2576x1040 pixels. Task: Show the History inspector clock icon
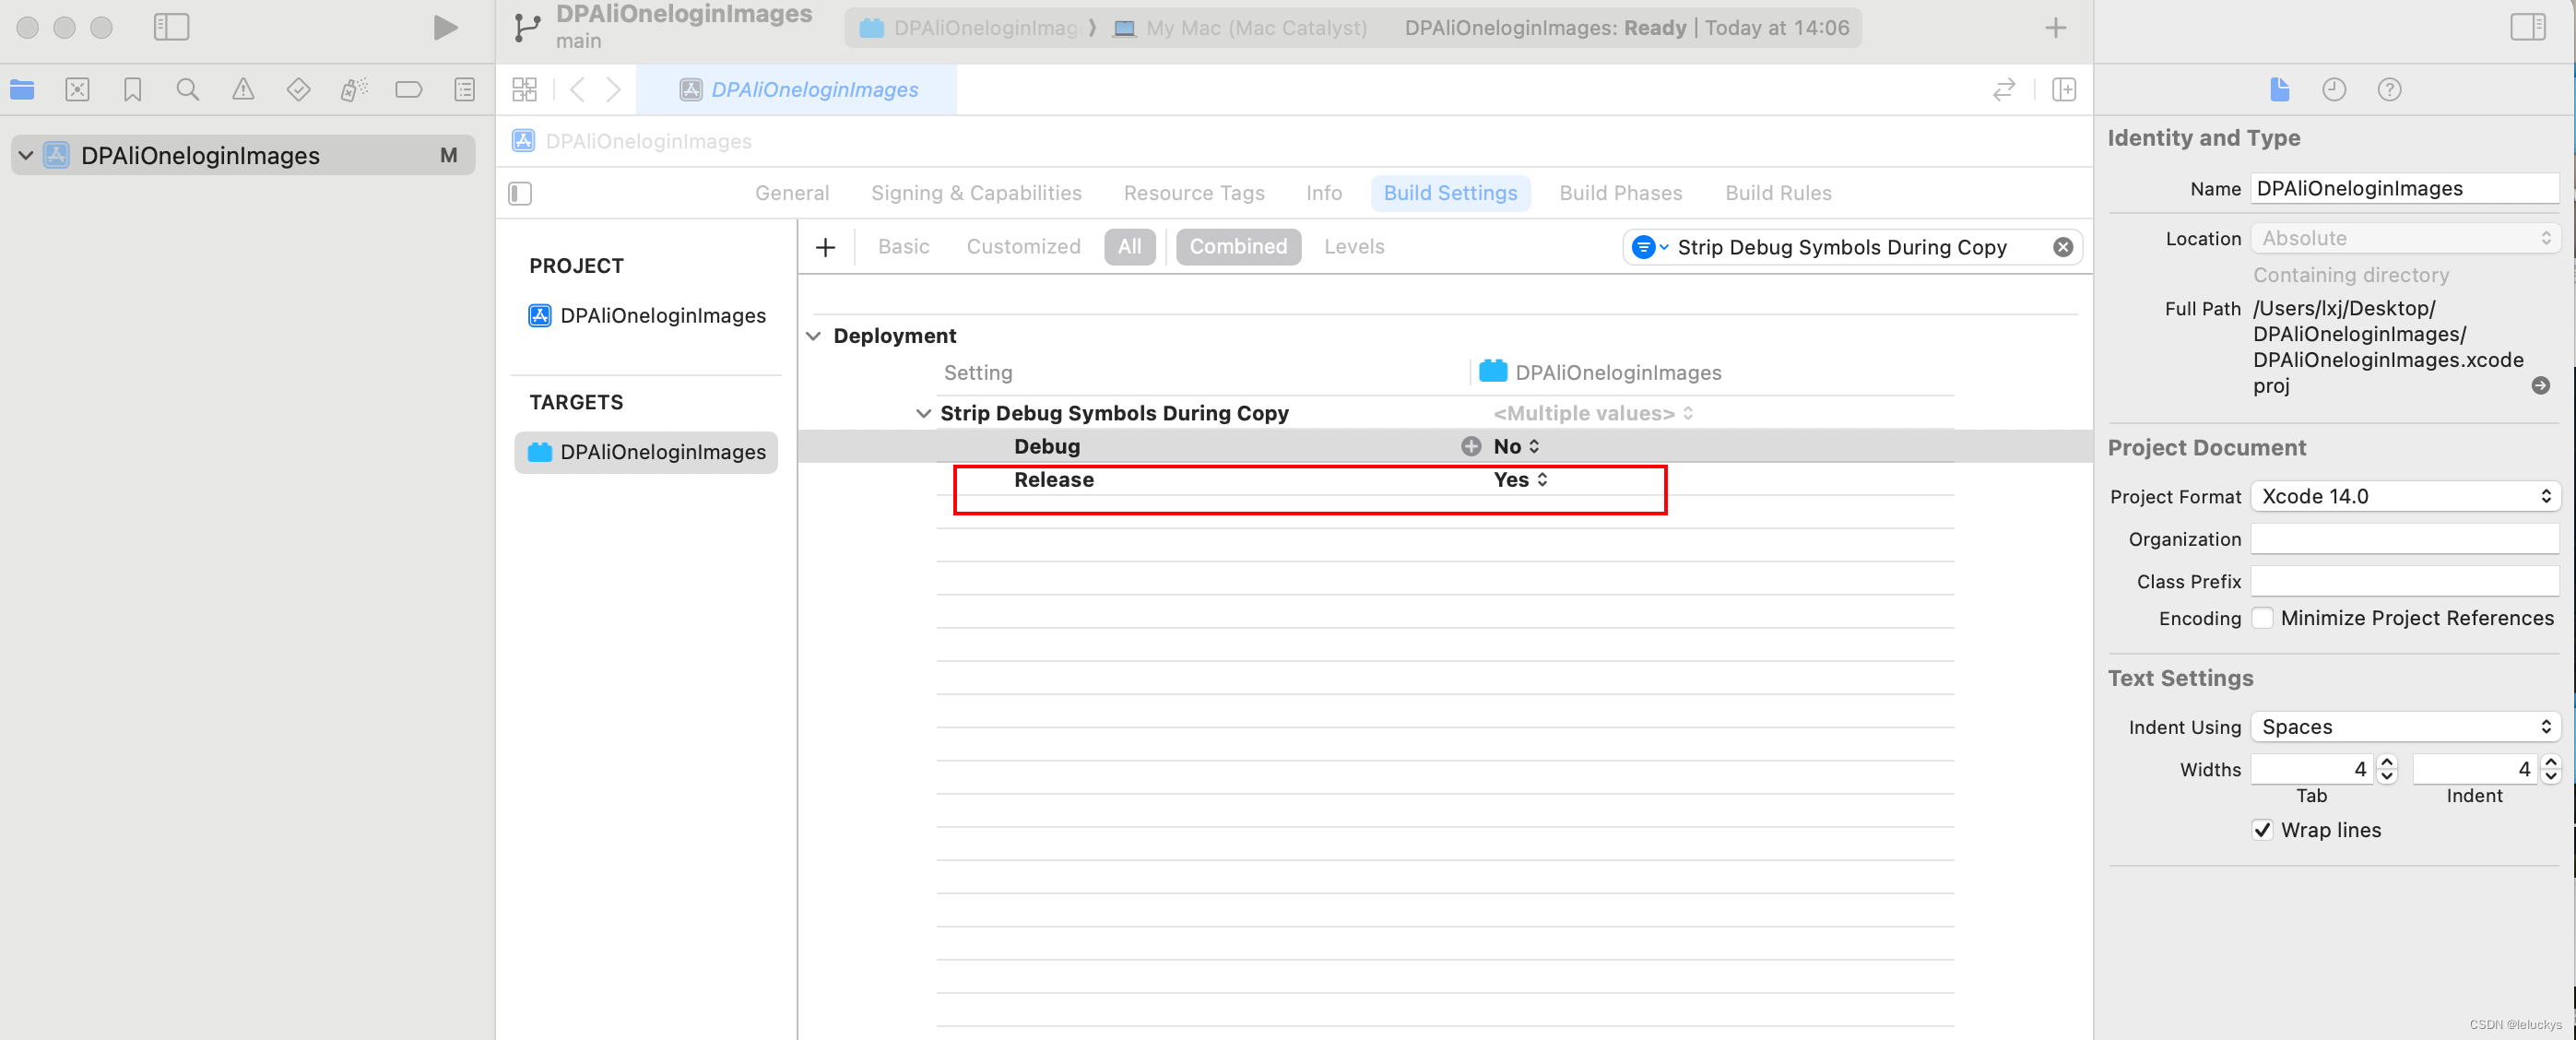pyautogui.click(x=2333, y=90)
